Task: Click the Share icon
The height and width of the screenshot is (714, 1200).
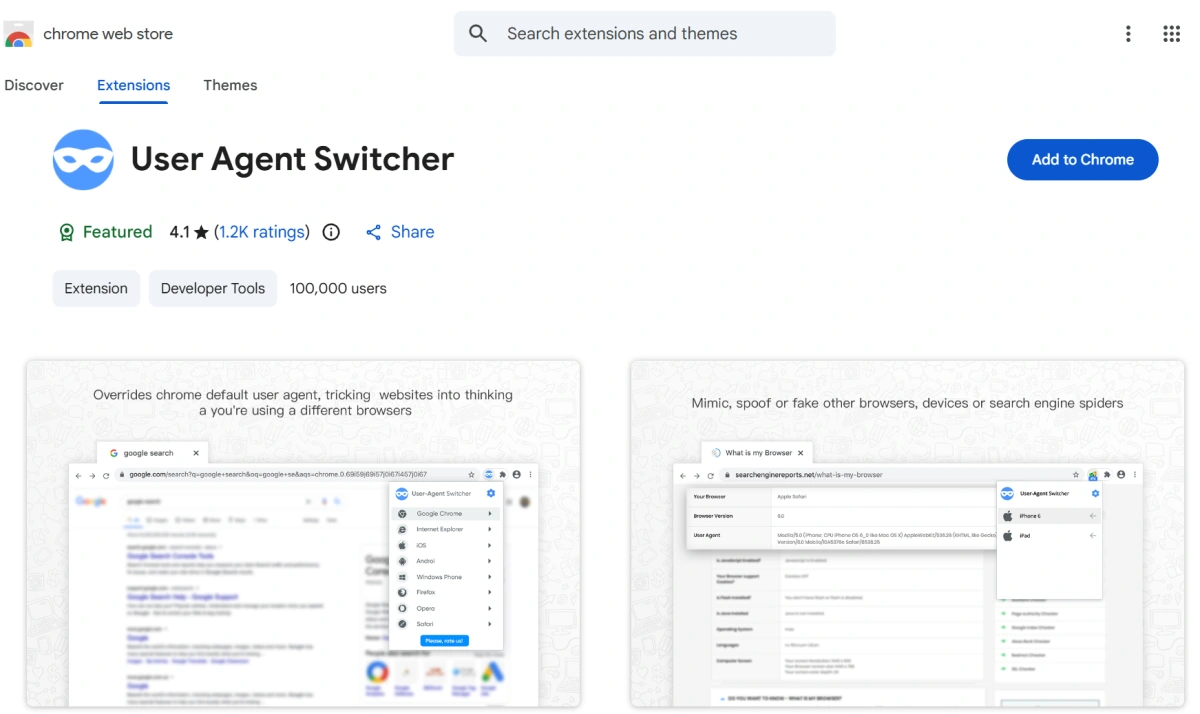Action: click(374, 232)
